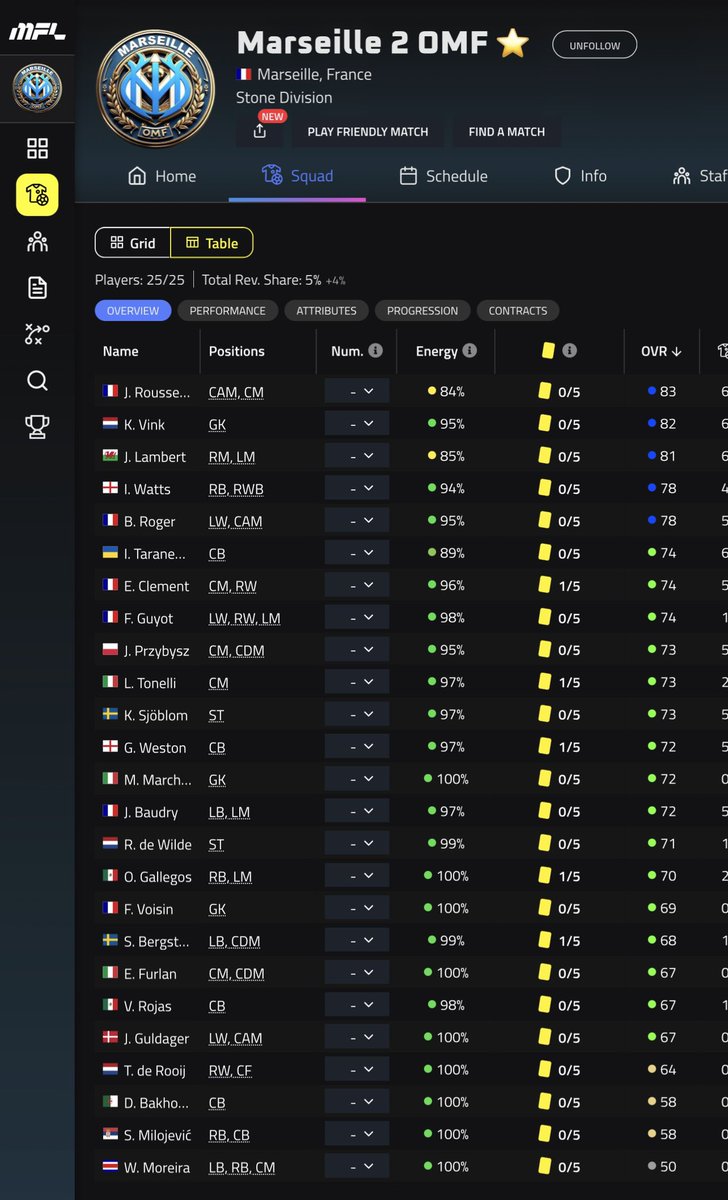Sort by the OVR column header
728x1200 pixels.
661,351
